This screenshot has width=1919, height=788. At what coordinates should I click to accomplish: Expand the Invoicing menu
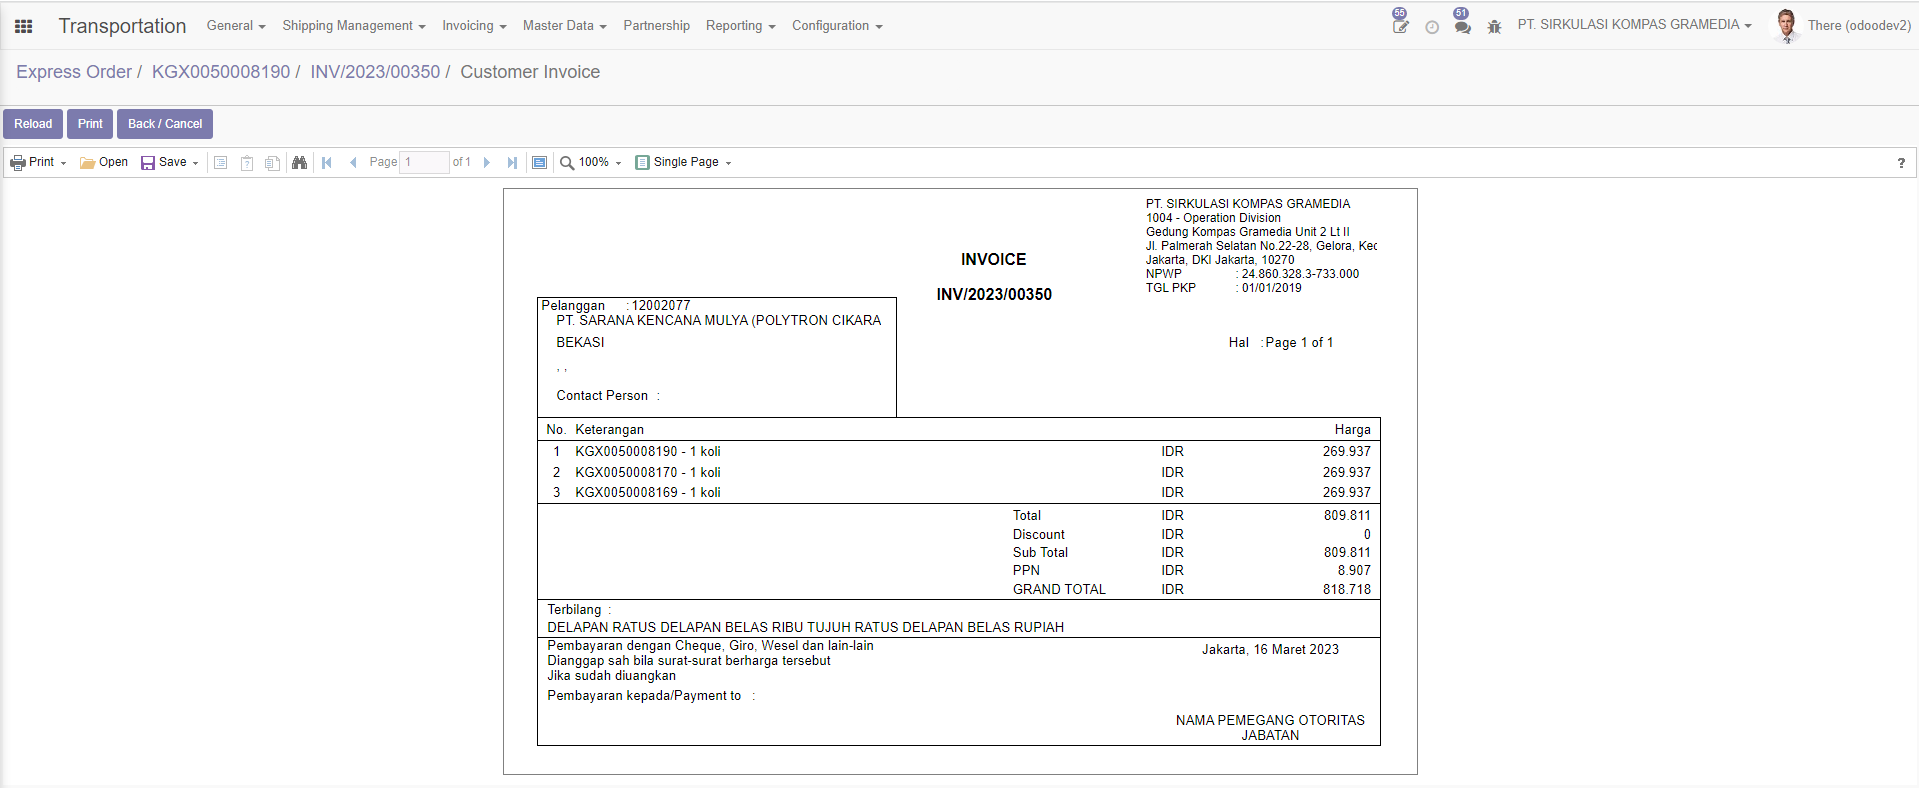(x=475, y=26)
